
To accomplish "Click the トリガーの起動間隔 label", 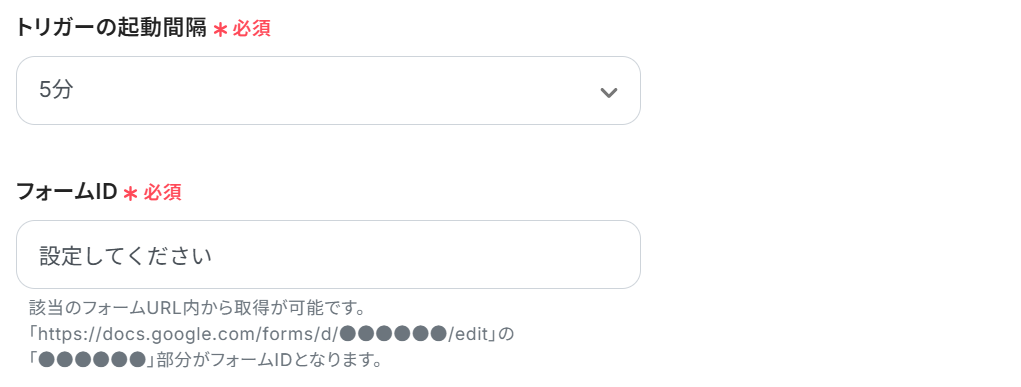I will [x=111, y=28].
